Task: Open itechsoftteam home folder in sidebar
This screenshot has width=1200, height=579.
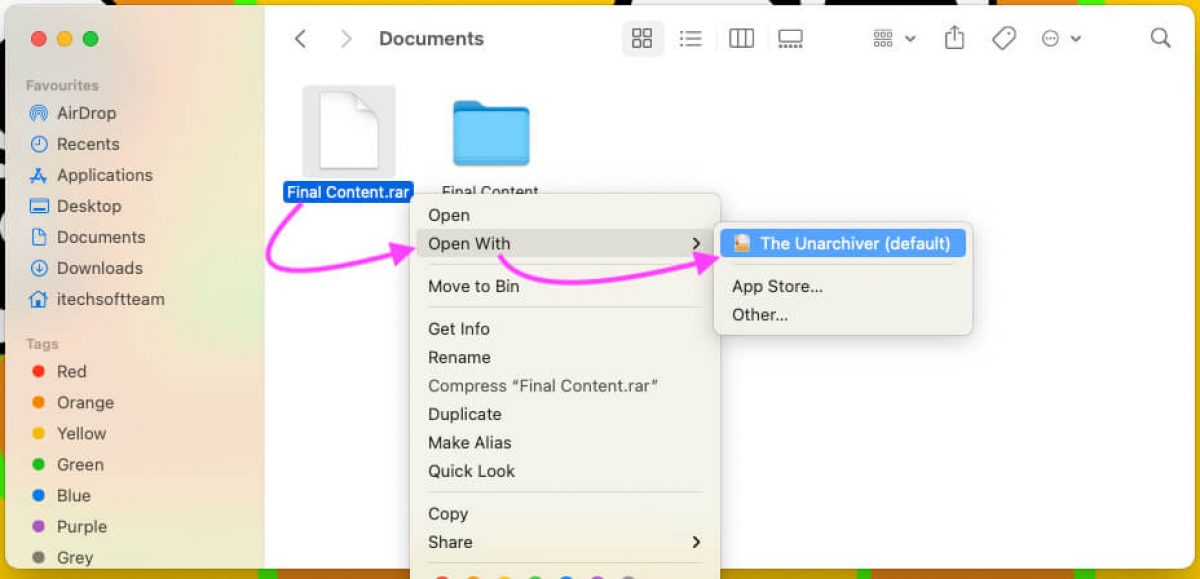Action: click(x=97, y=299)
